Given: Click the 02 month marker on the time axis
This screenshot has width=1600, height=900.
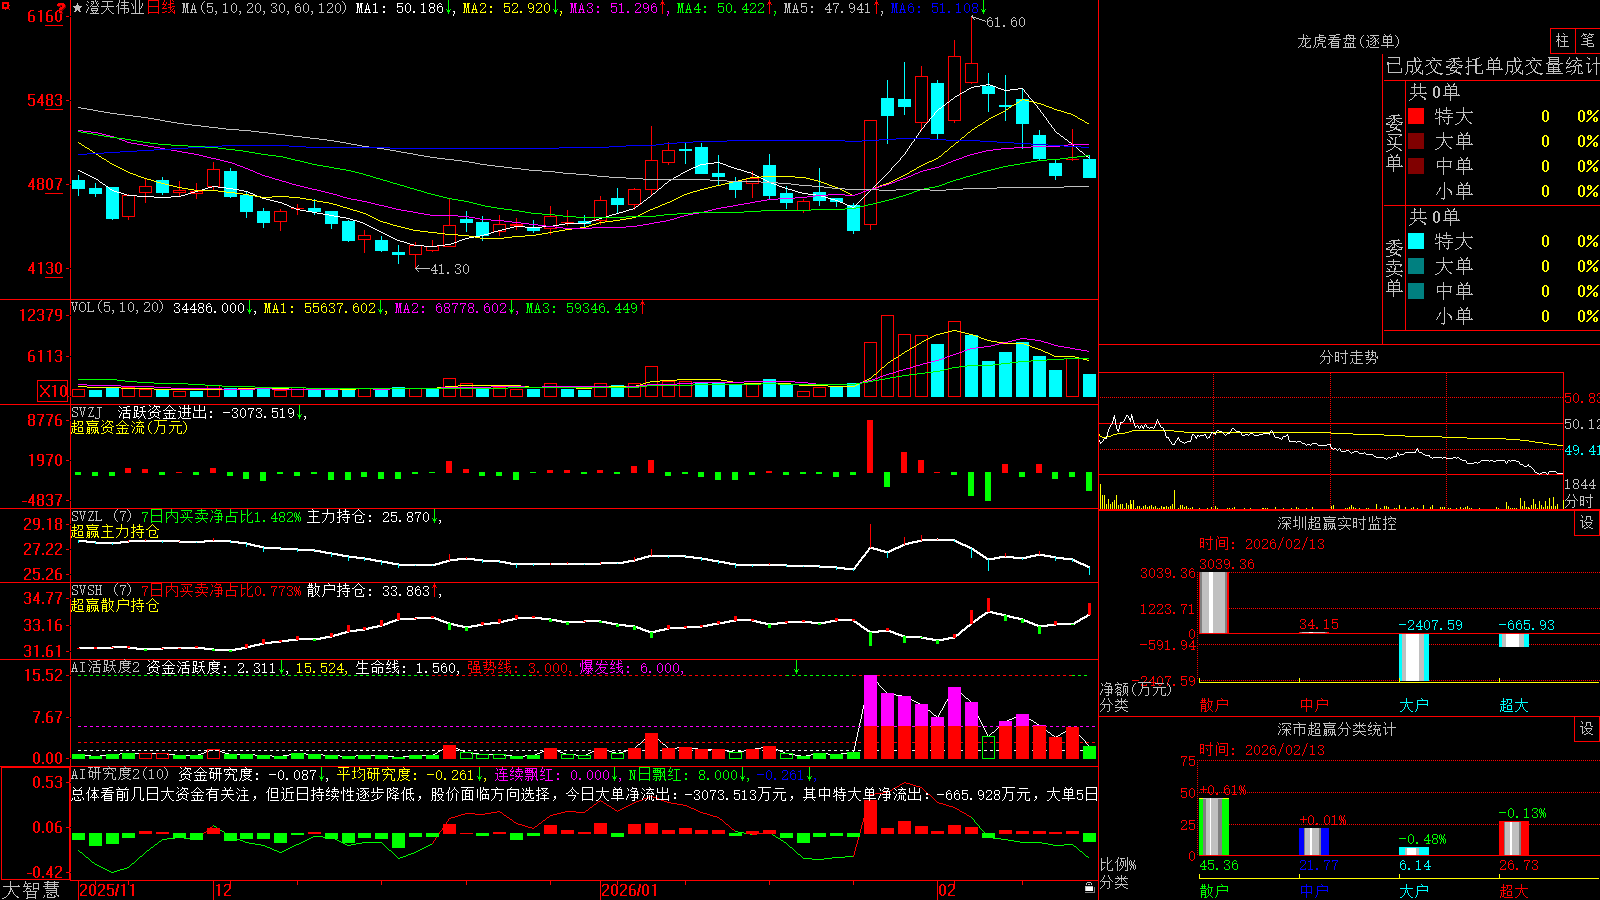Looking at the screenshot, I should coord(947,890).
